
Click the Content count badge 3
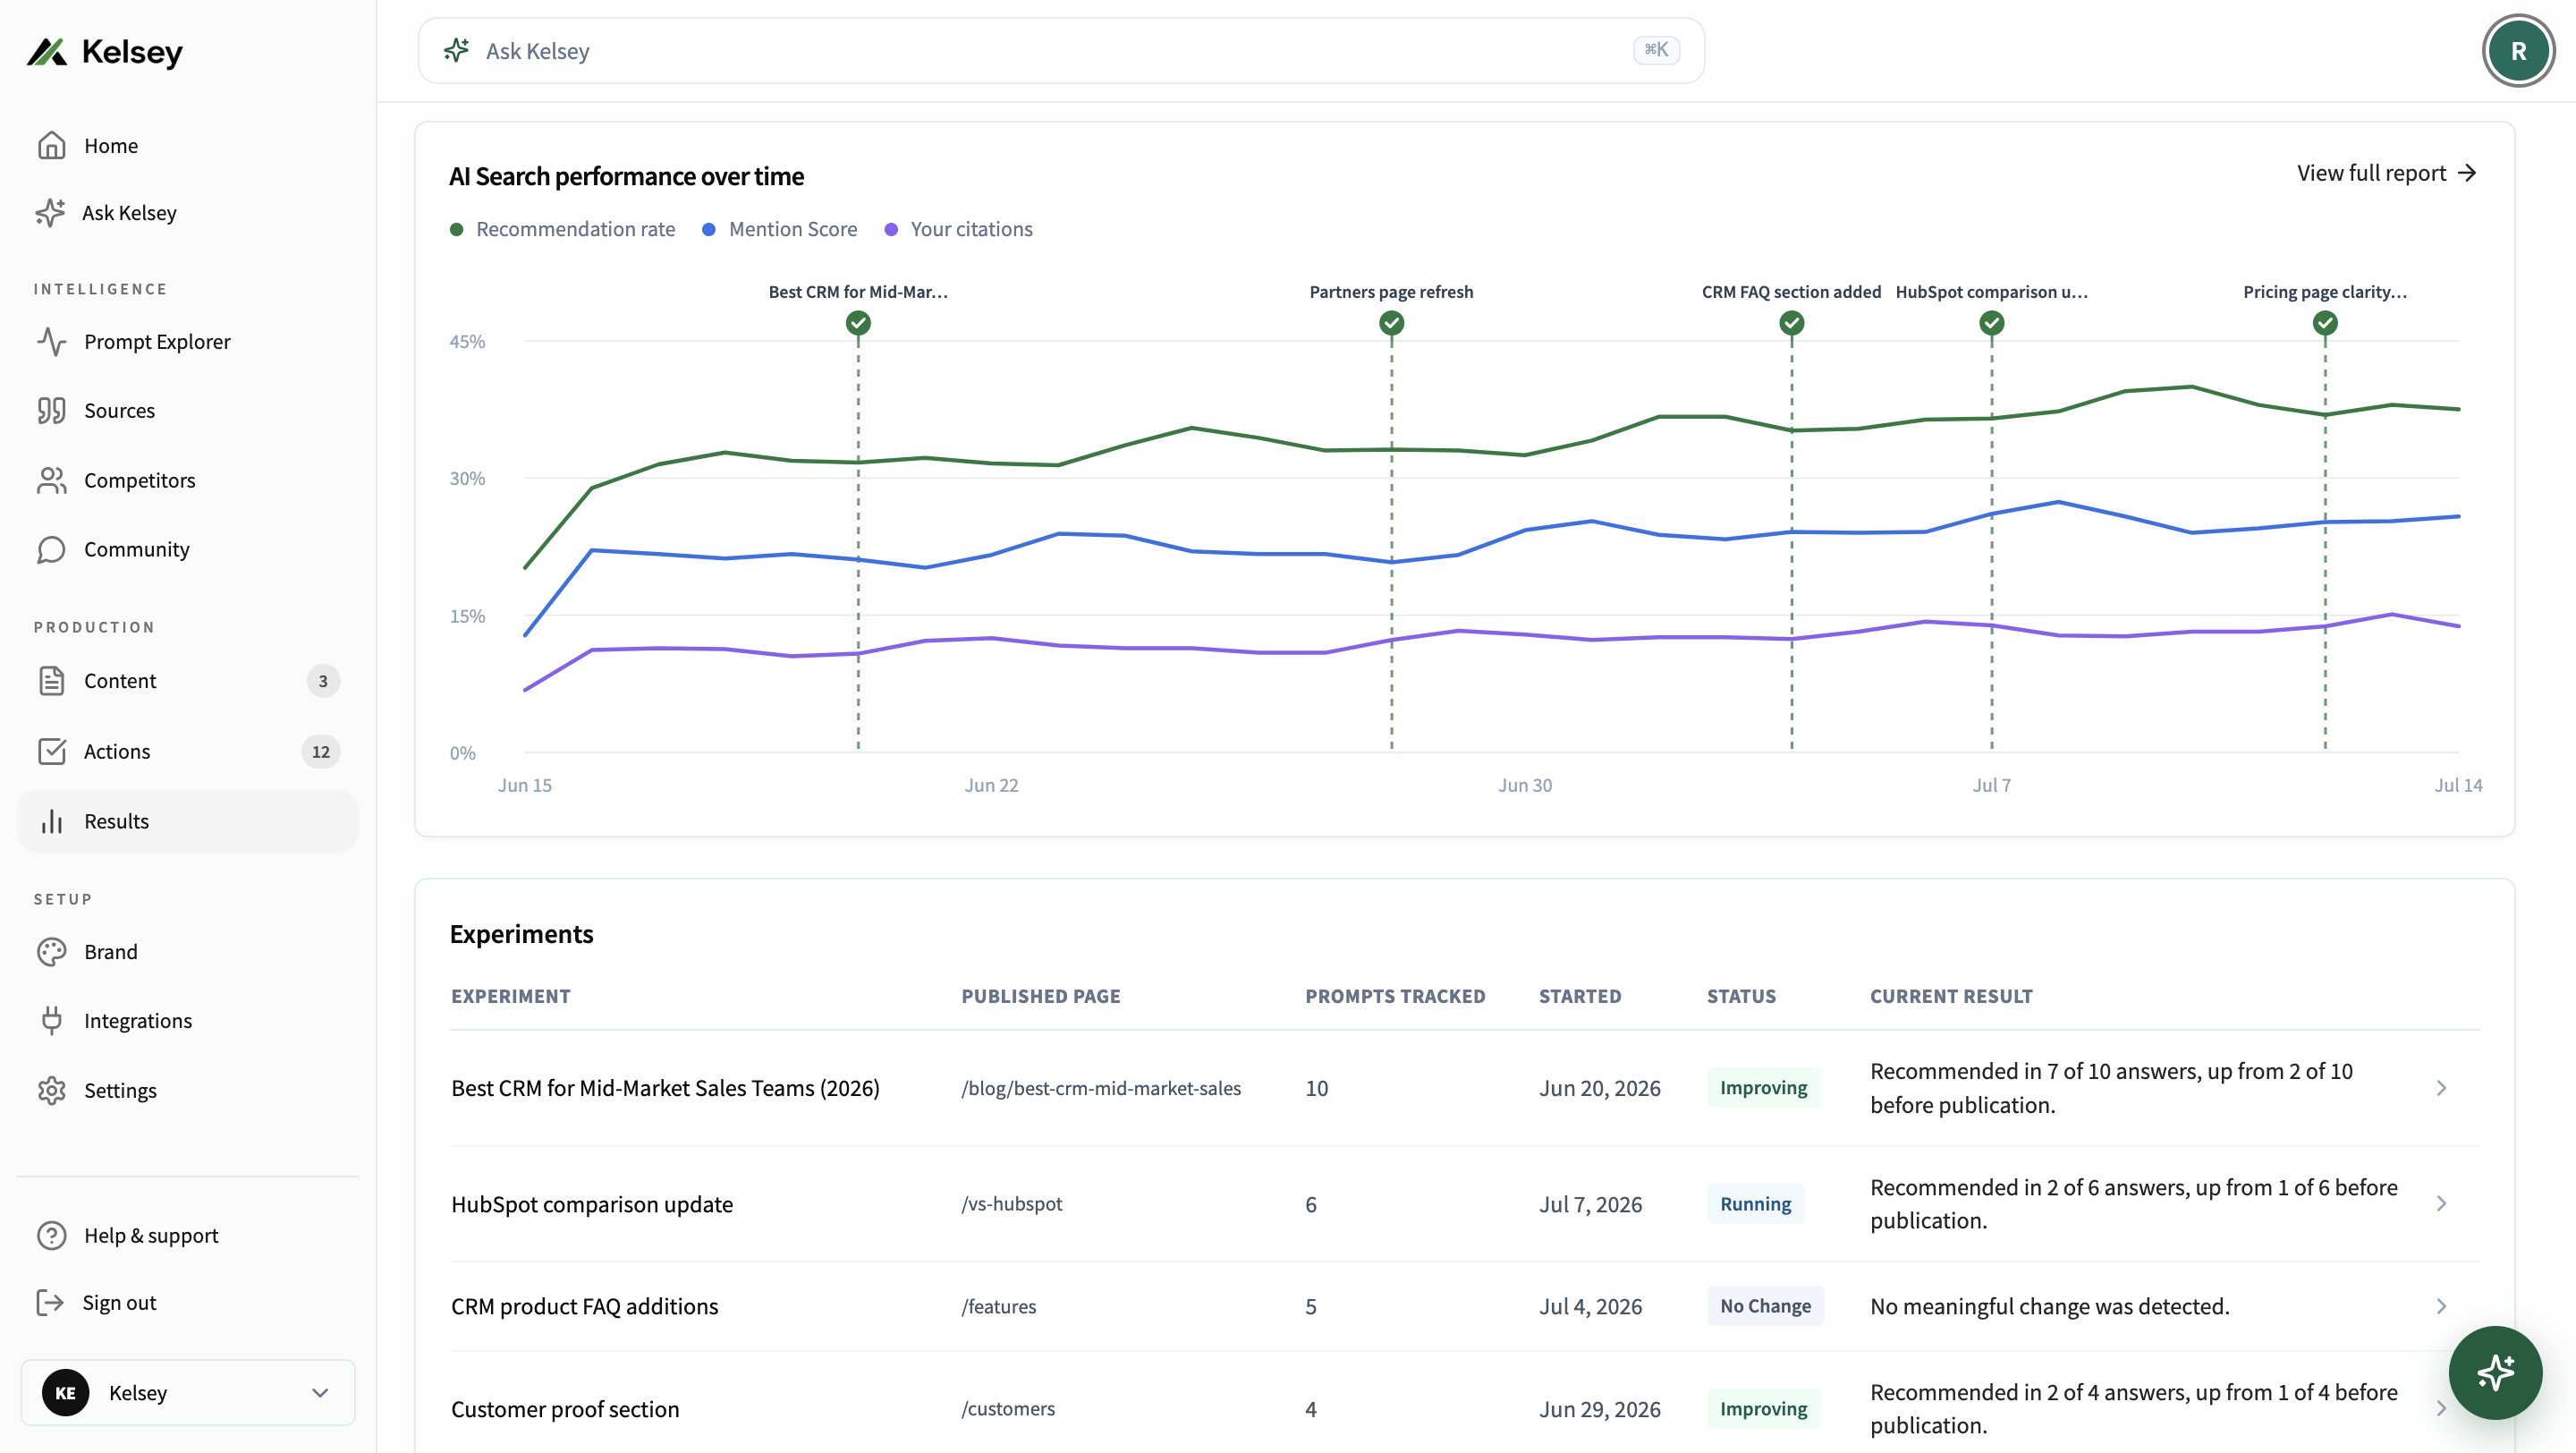(323, 681)
